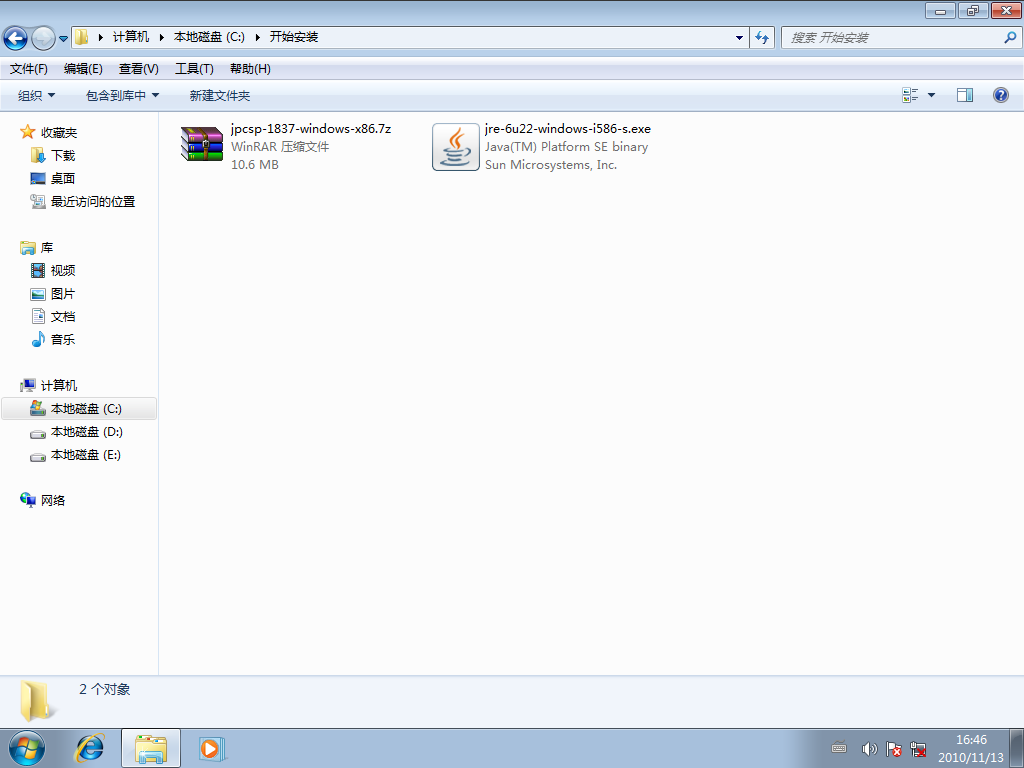Open 音乐 library

(x=63, y=340)
